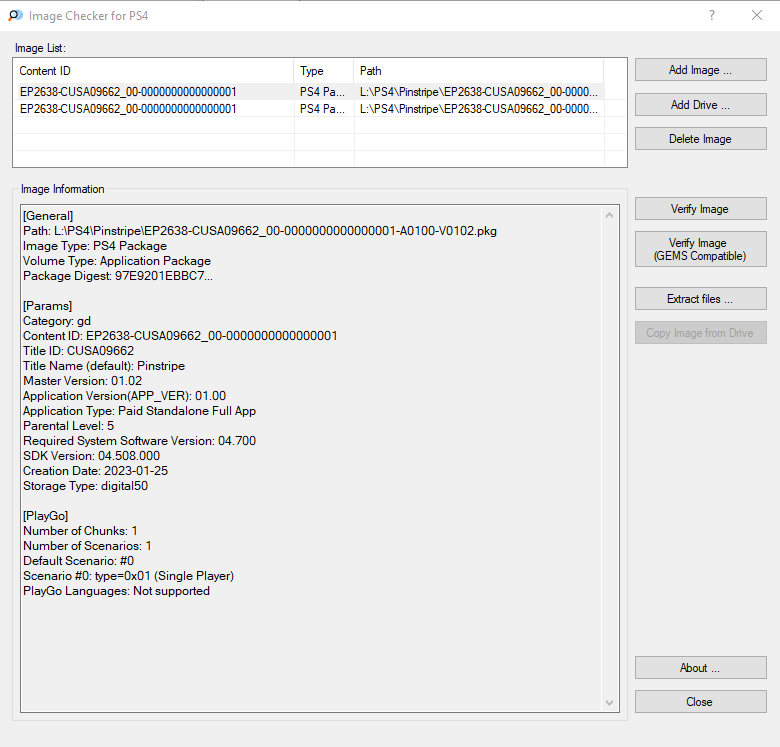
Task: Select the first image list row
Action: coord(309,92)
